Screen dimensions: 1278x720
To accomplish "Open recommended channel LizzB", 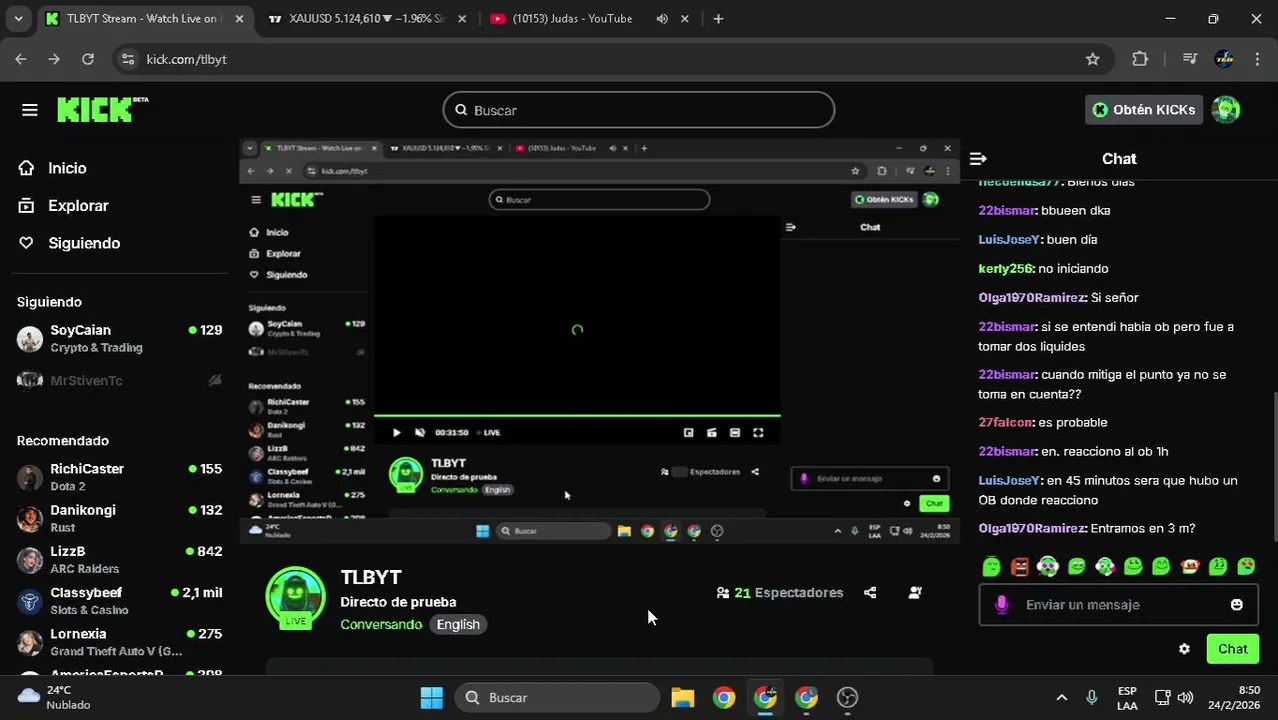I will [120, 560].
